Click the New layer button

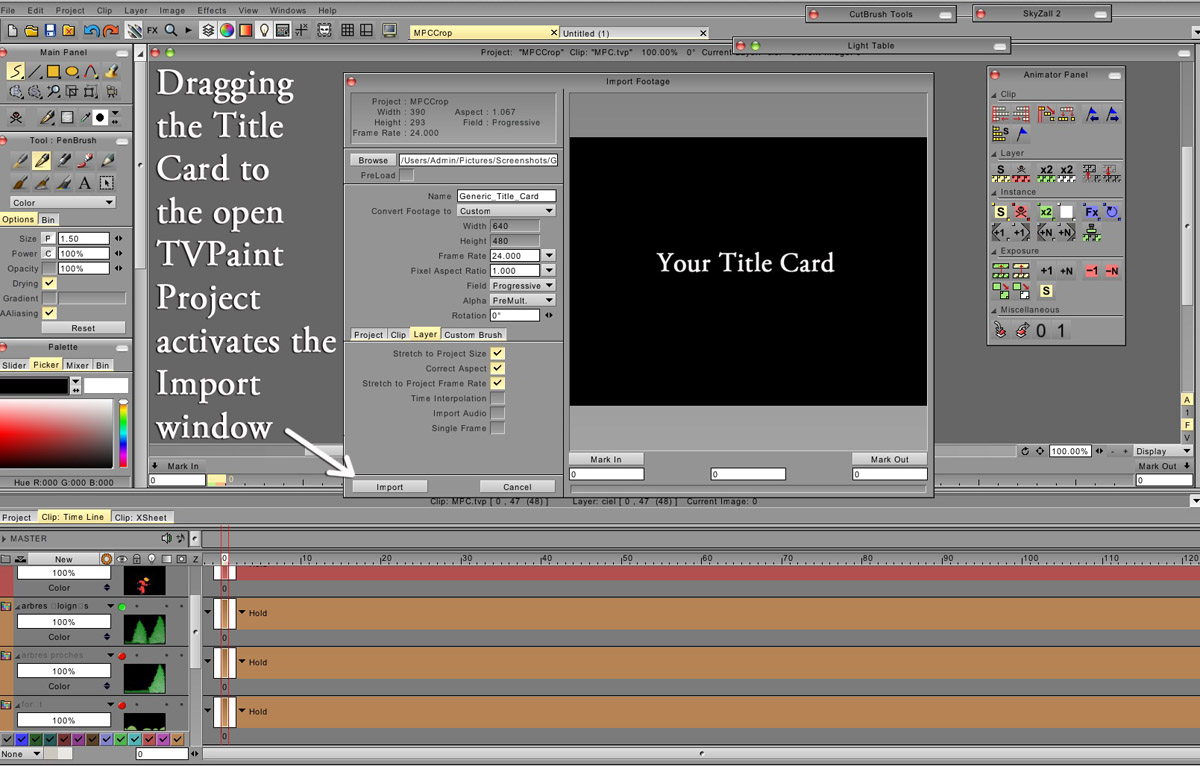(x=64, y=559)
